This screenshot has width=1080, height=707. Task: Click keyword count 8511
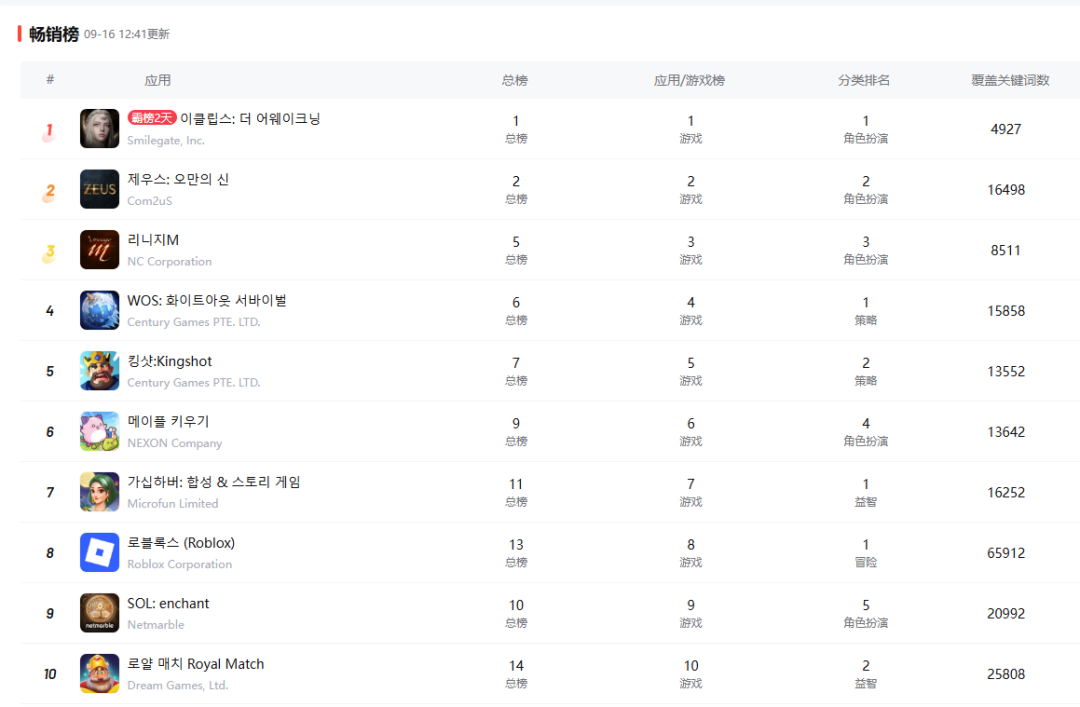[1006, 251]
